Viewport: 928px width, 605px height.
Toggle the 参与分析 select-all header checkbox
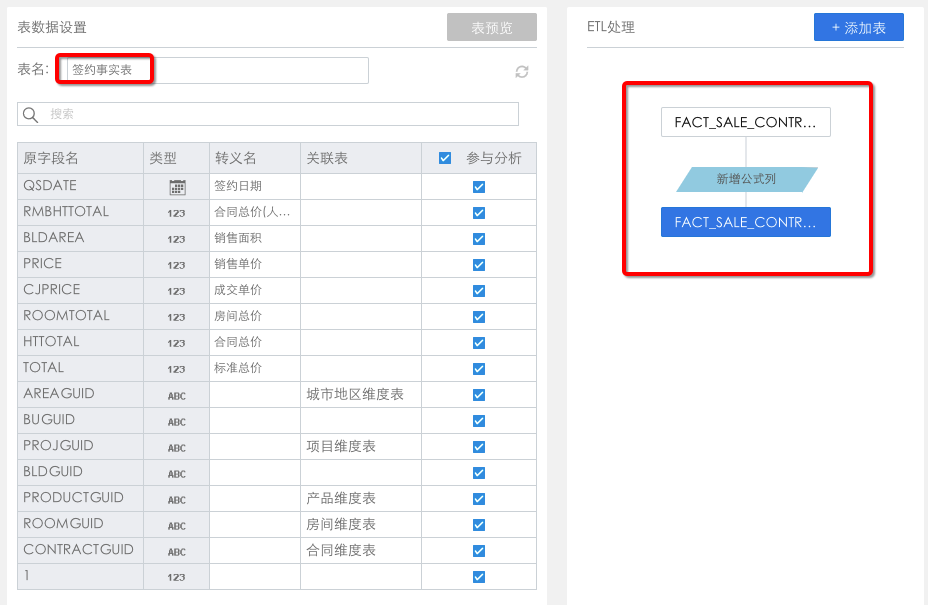coord(445,158)
